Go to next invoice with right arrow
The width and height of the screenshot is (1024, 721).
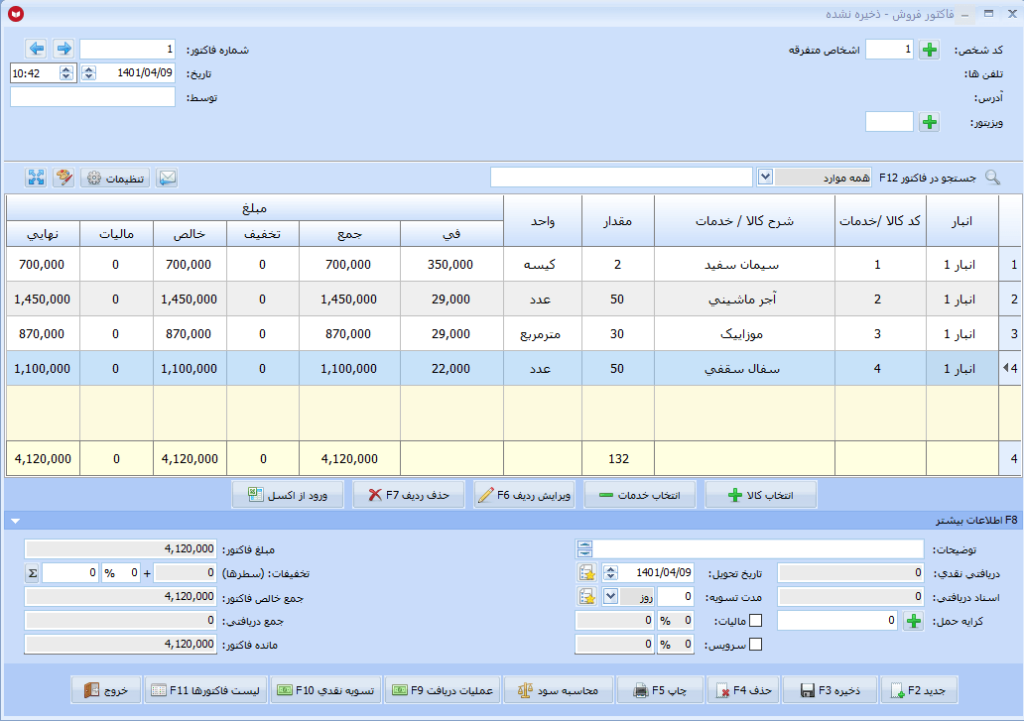pos(63,48)
